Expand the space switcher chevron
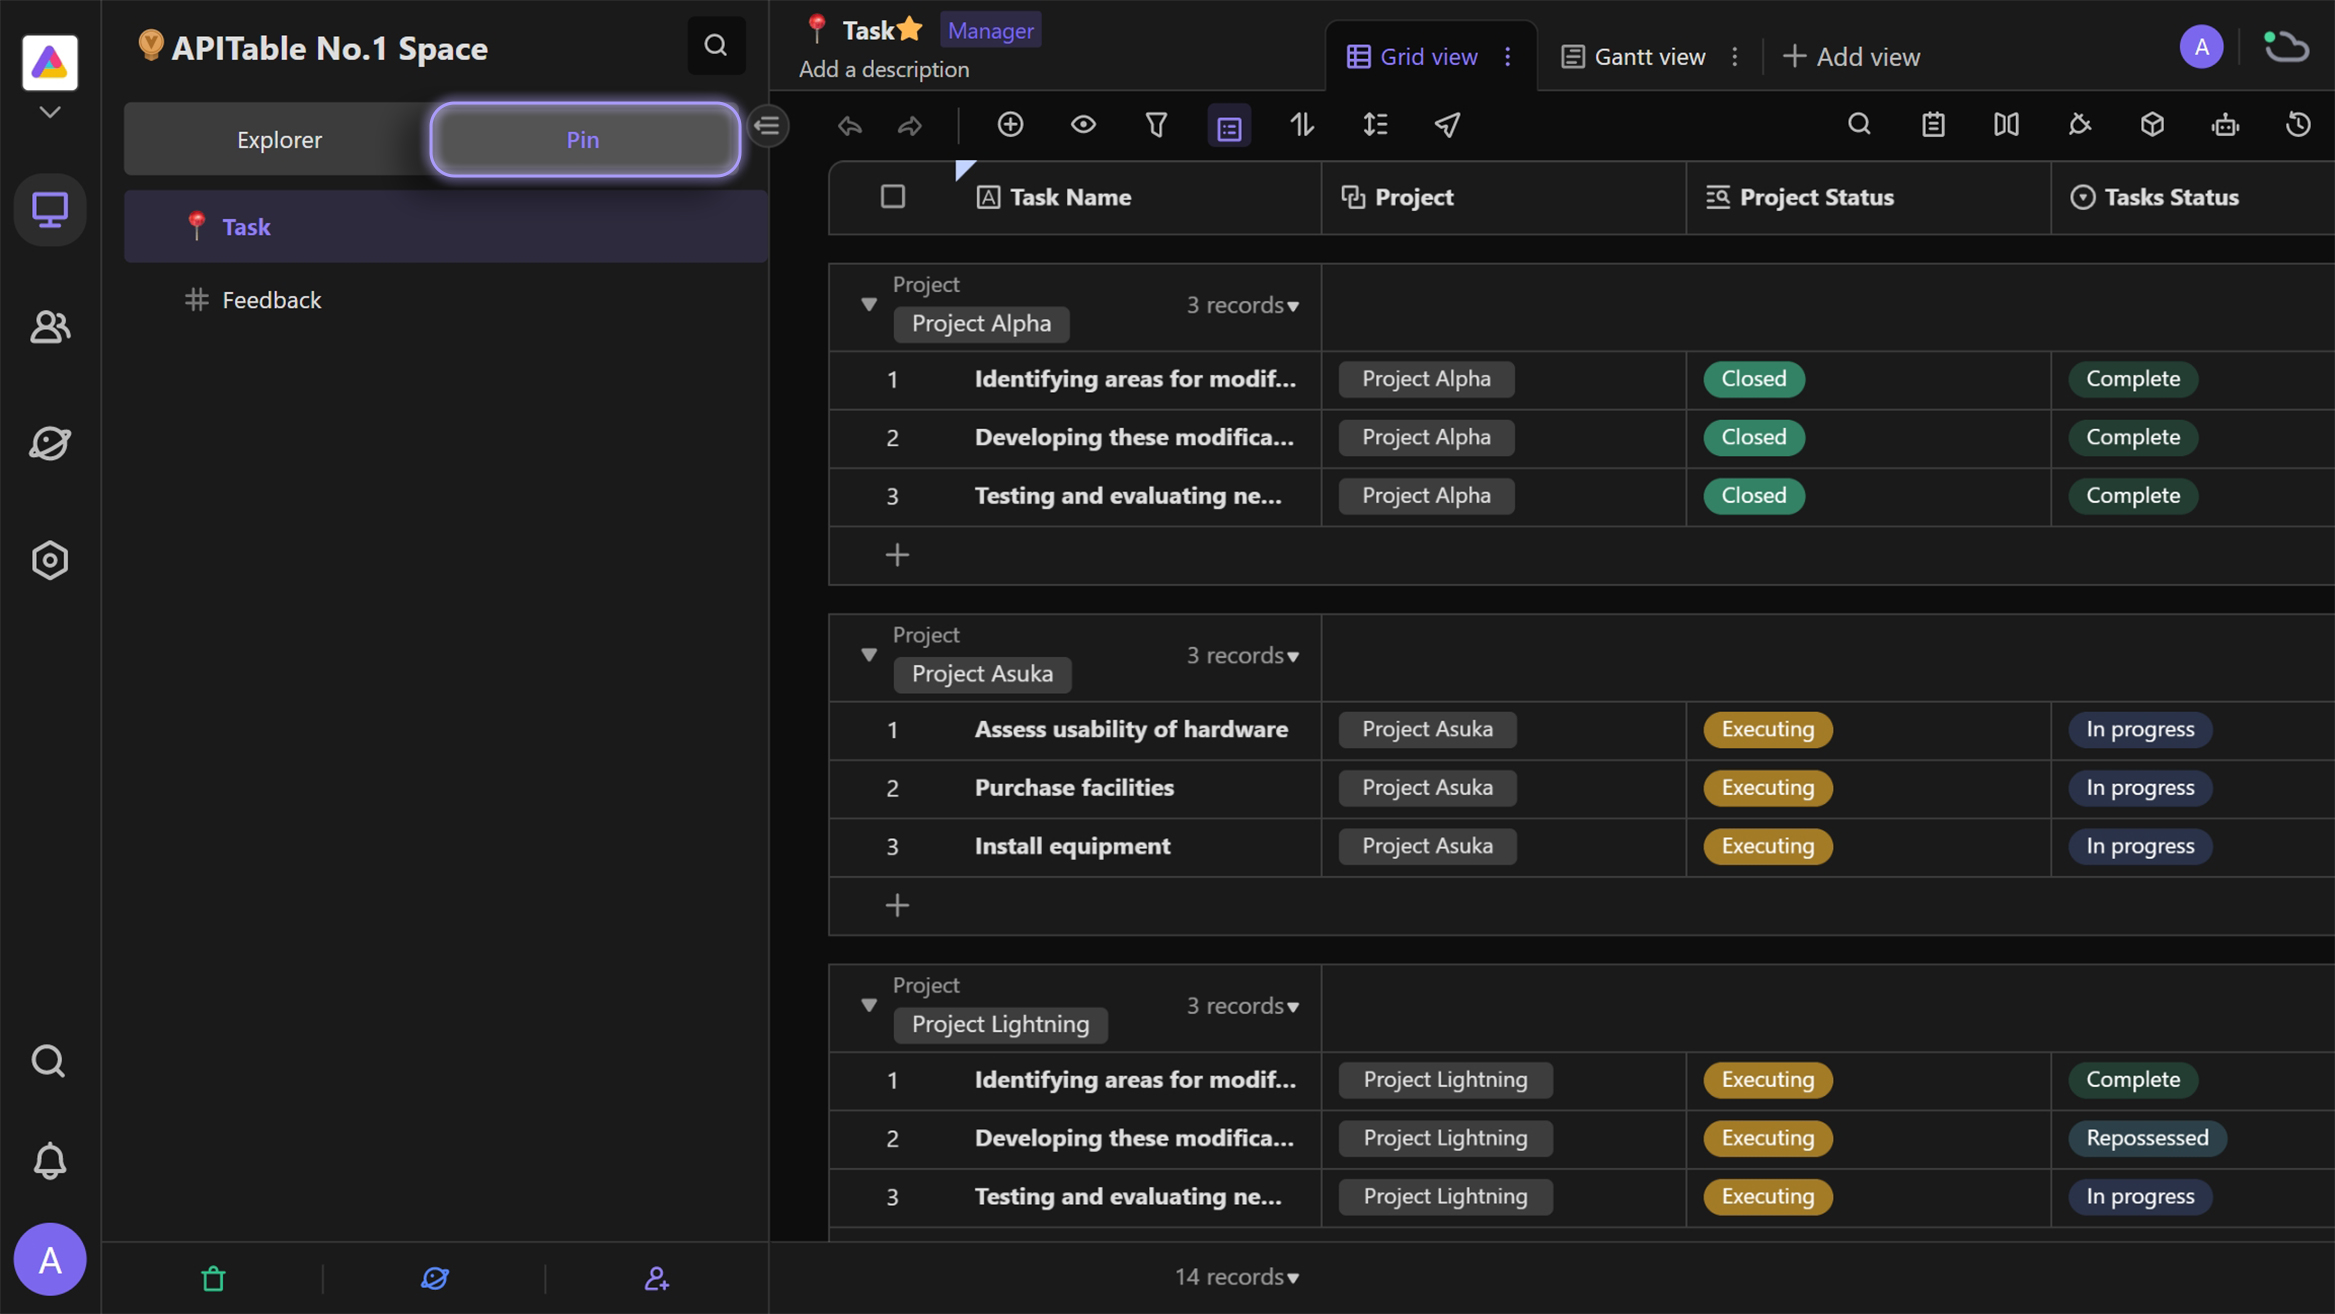The height and width of the screenshot is (1314, 2335). [x=50, y=112]
